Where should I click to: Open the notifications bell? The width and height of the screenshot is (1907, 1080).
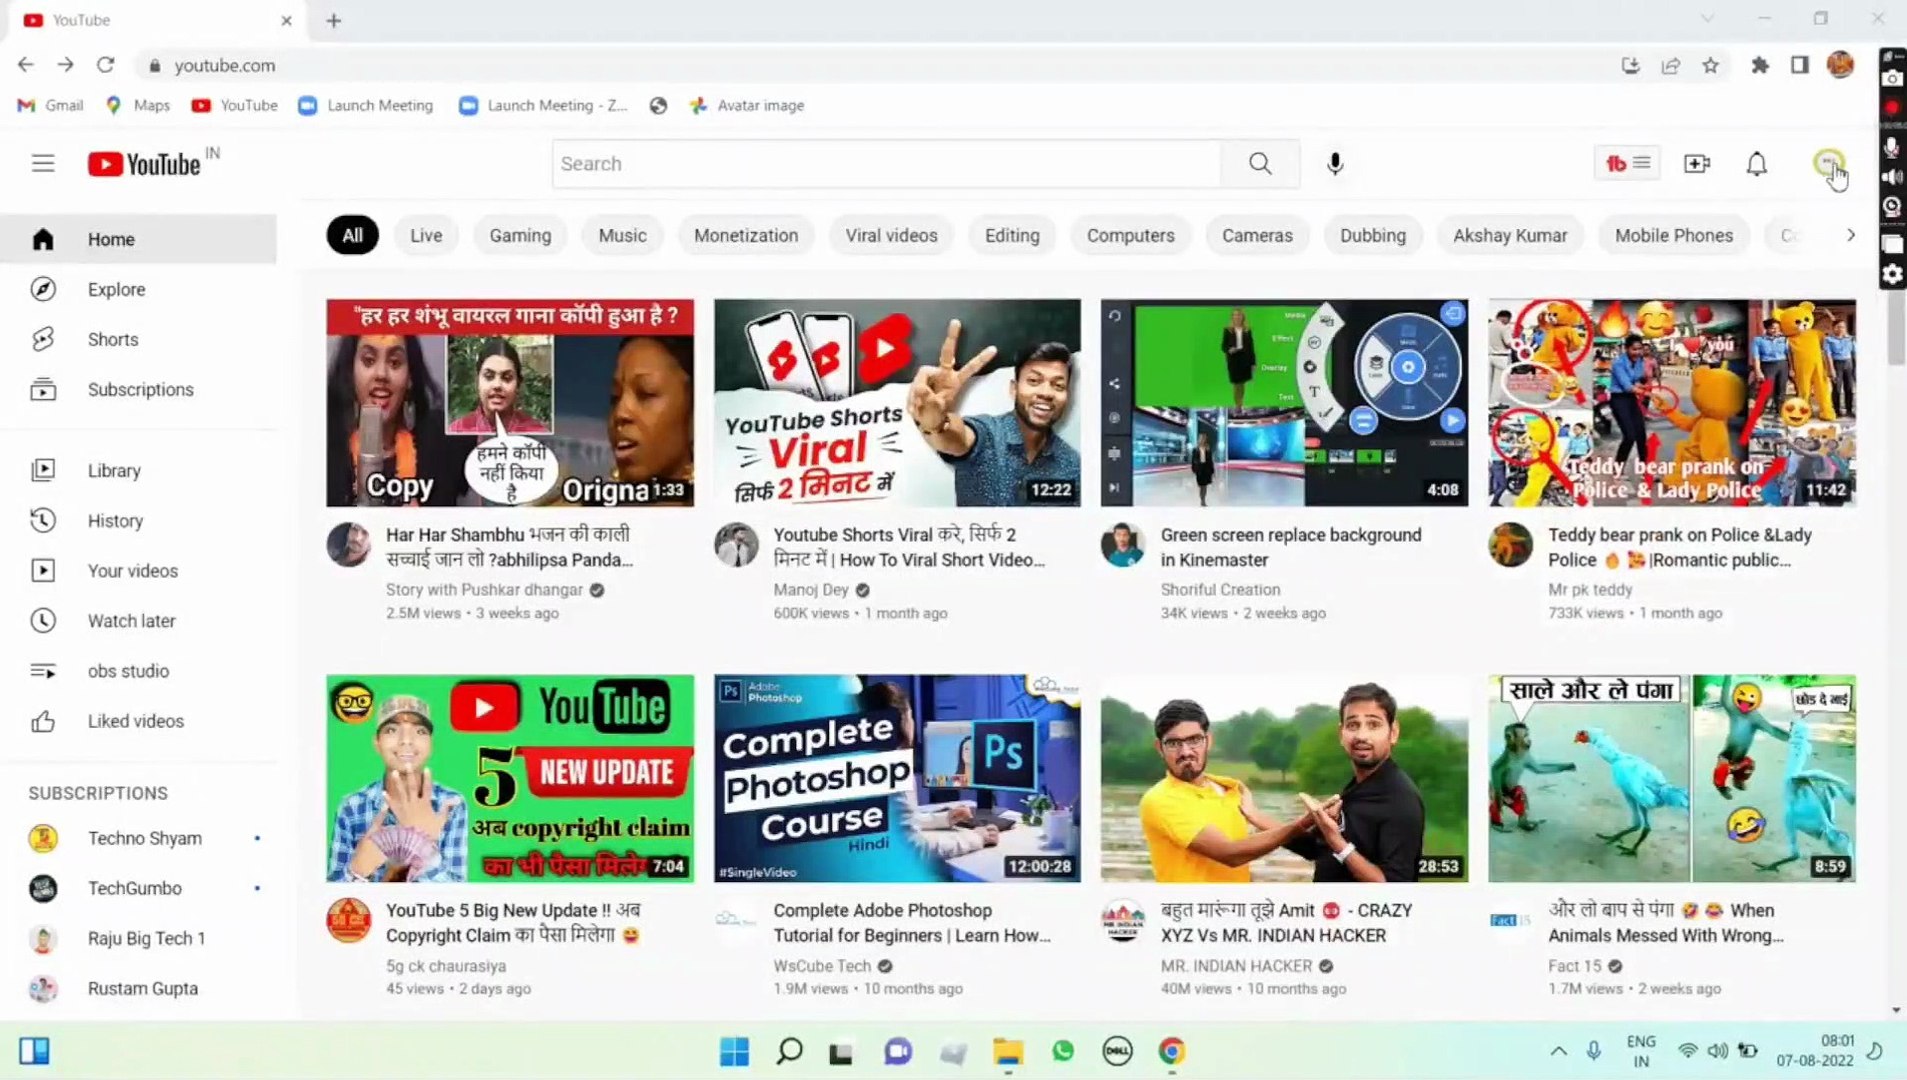coord(1756,163)
